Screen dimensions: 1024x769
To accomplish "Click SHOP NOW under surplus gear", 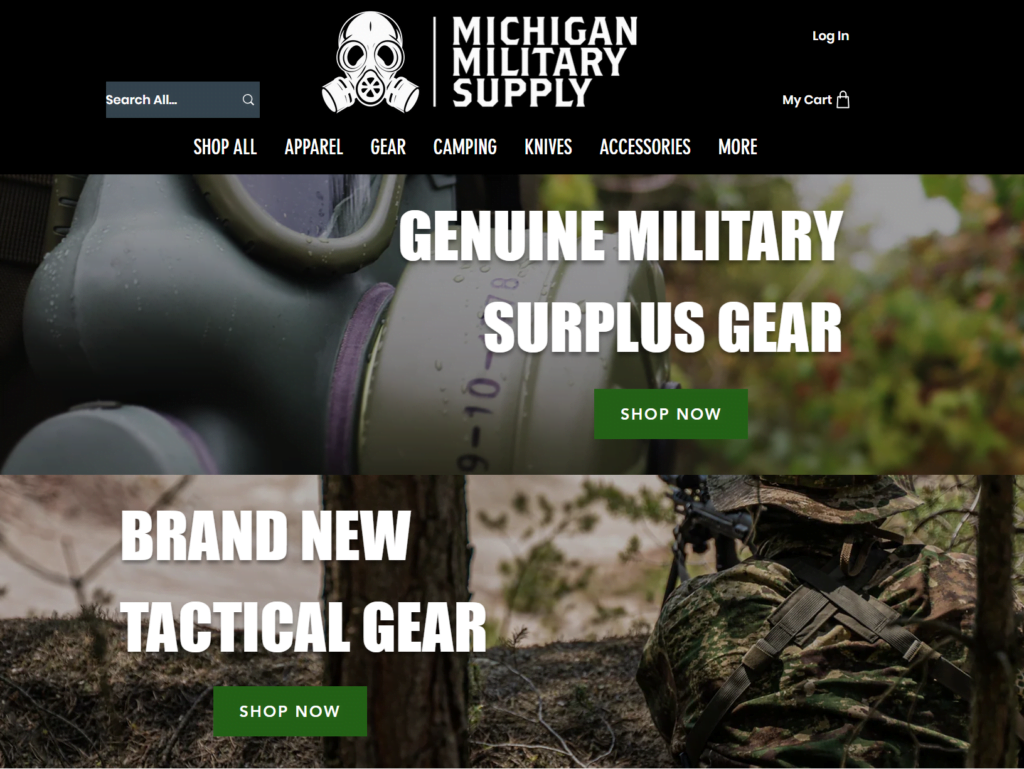I will click(671, 414).
